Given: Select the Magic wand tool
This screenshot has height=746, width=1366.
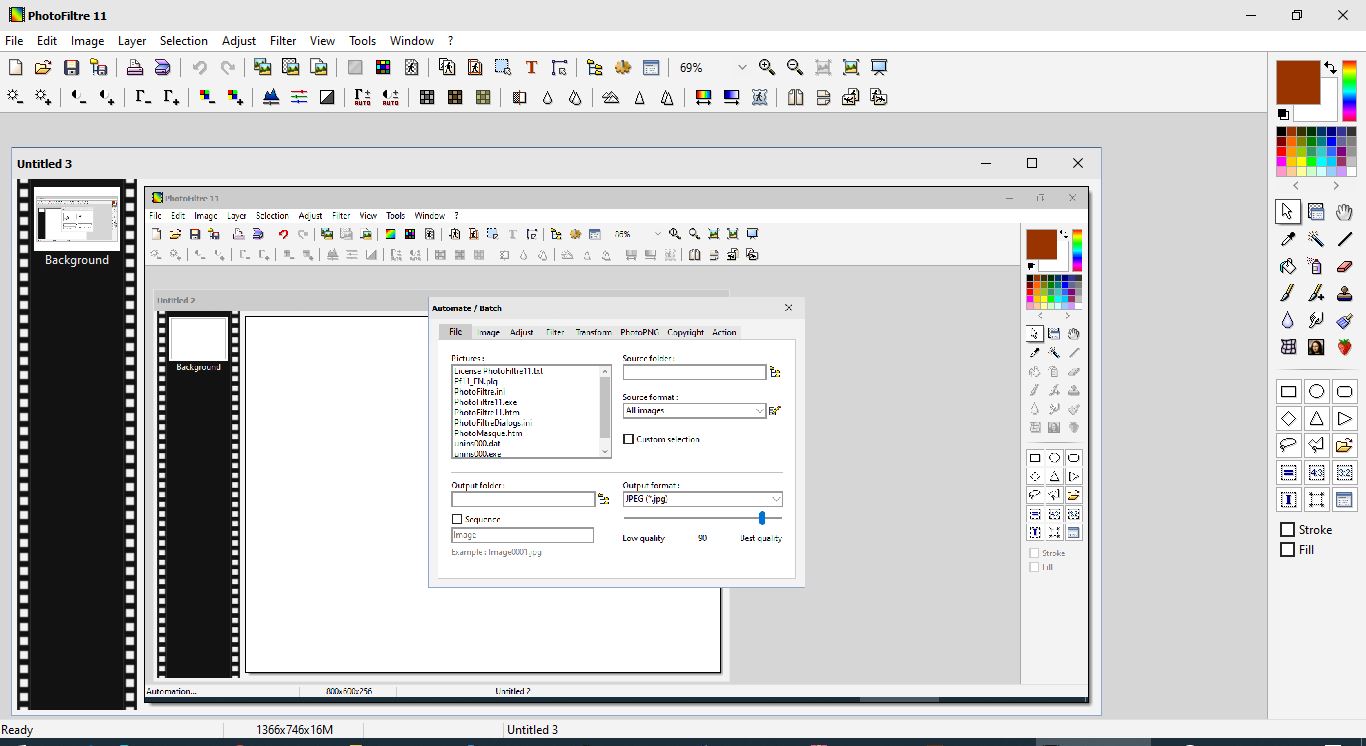Looking at the screenshot, I should [1316, 239].
